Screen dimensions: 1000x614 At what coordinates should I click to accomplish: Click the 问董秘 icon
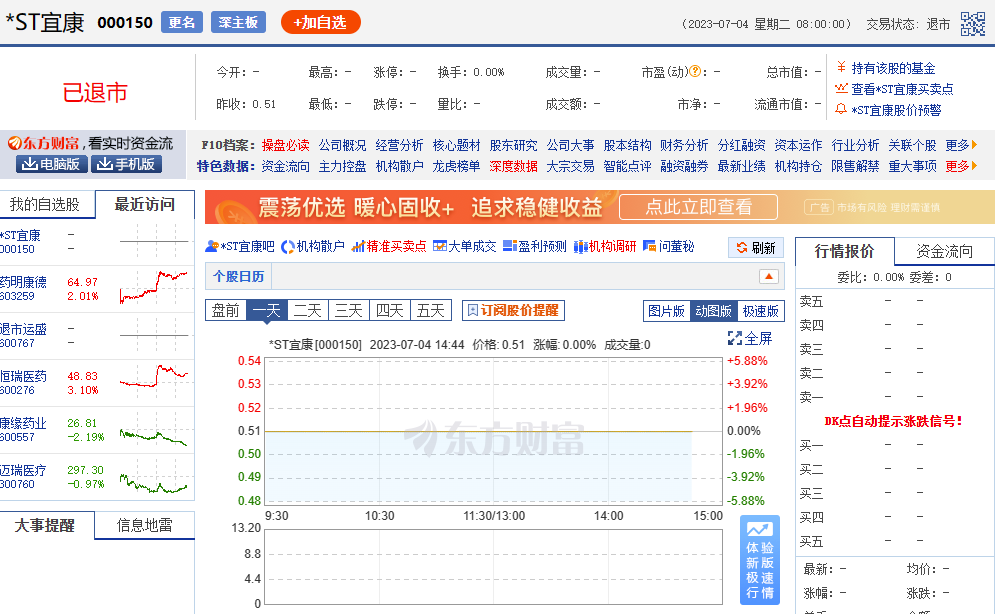click(649, 246)
